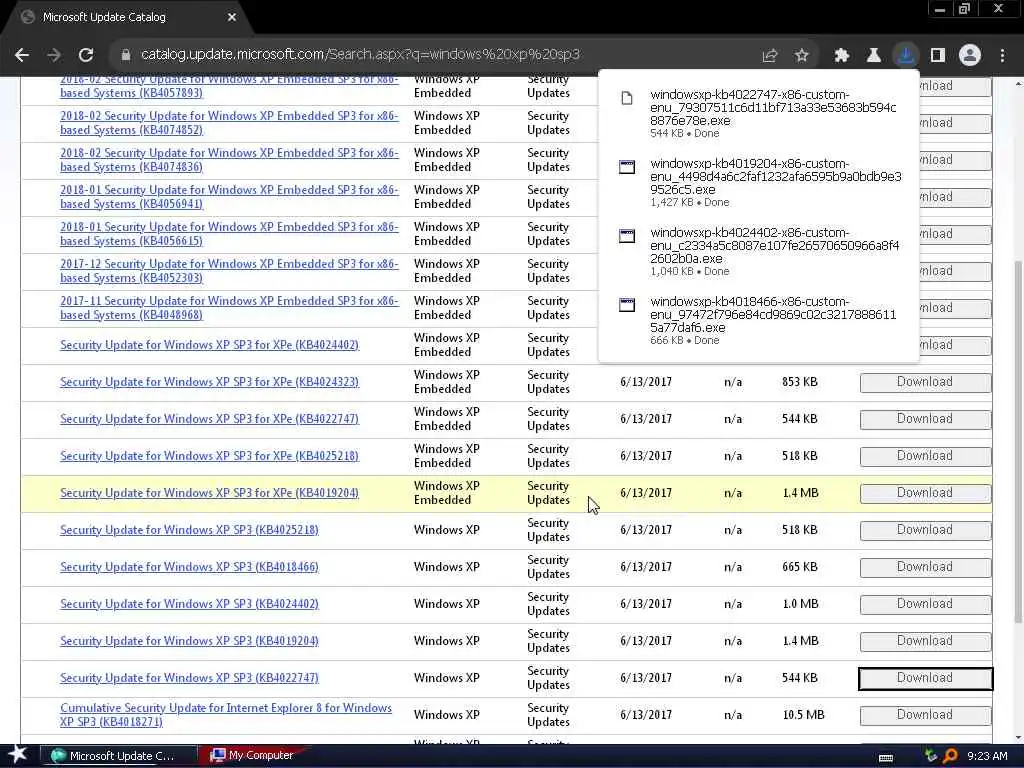Share this page using share icon
The width and height of the screenshot is (1024, 768).
(x=770, y=56)
